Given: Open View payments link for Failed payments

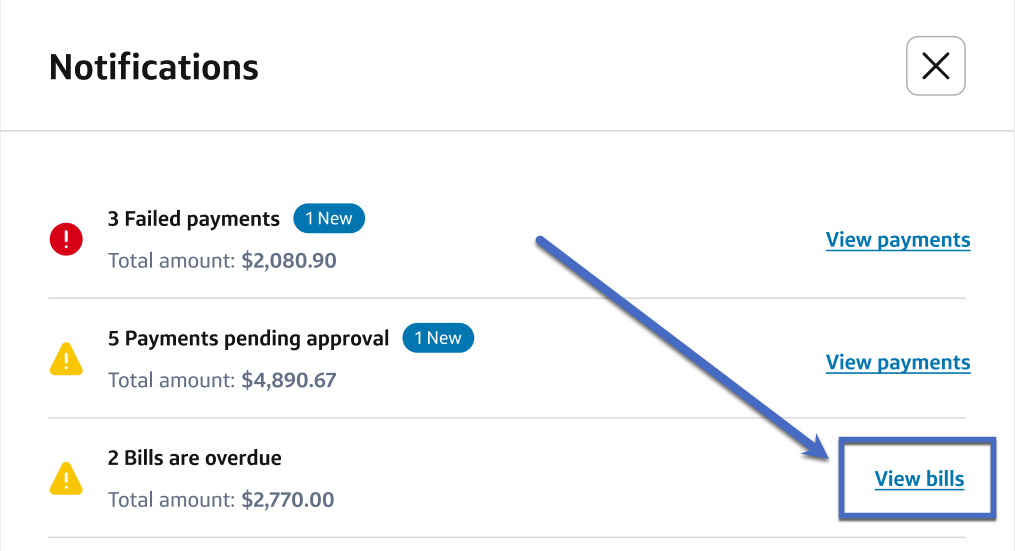Looking at the screenshot, I should pyautogui.click(x=897, y=240).
